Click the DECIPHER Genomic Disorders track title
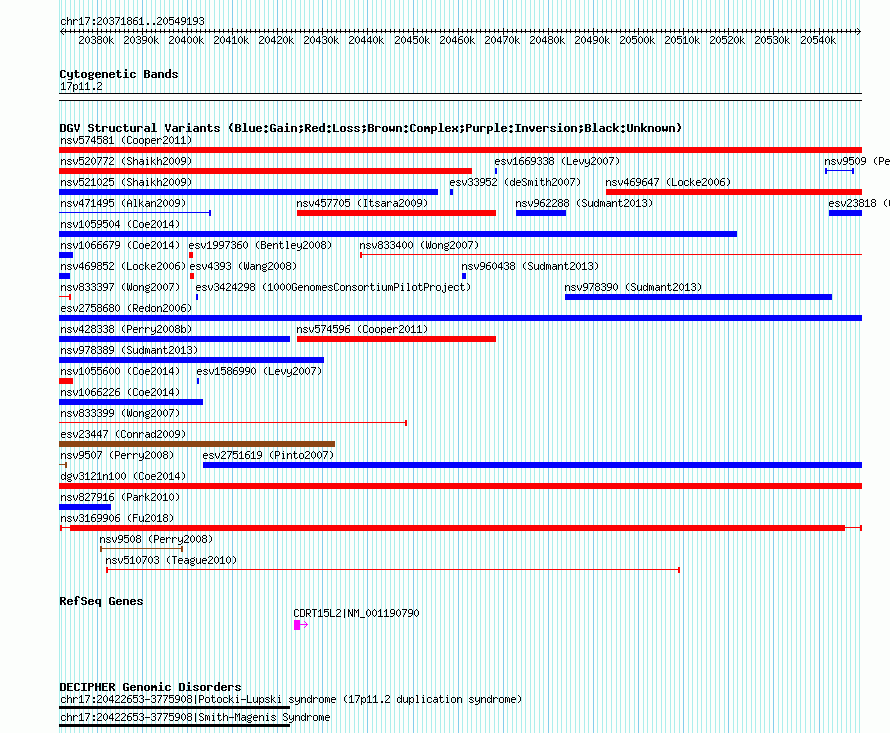890x733 pixels. 150,687
